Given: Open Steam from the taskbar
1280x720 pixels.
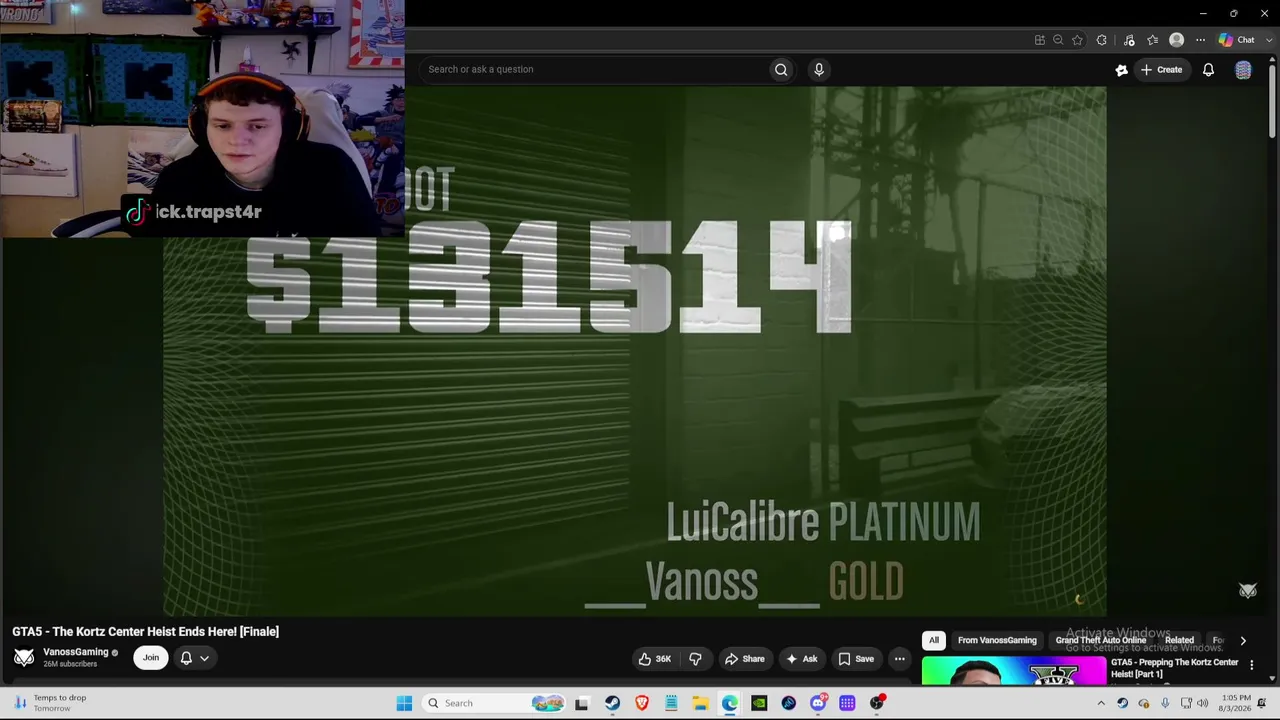Looking at the screenshot, I should click(612, 703).
